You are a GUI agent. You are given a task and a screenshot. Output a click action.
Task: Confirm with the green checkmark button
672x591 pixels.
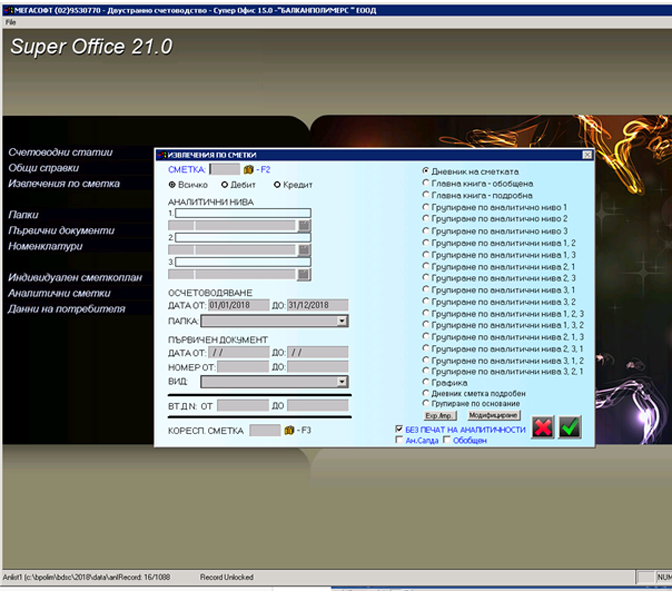[x=571, y=427]
